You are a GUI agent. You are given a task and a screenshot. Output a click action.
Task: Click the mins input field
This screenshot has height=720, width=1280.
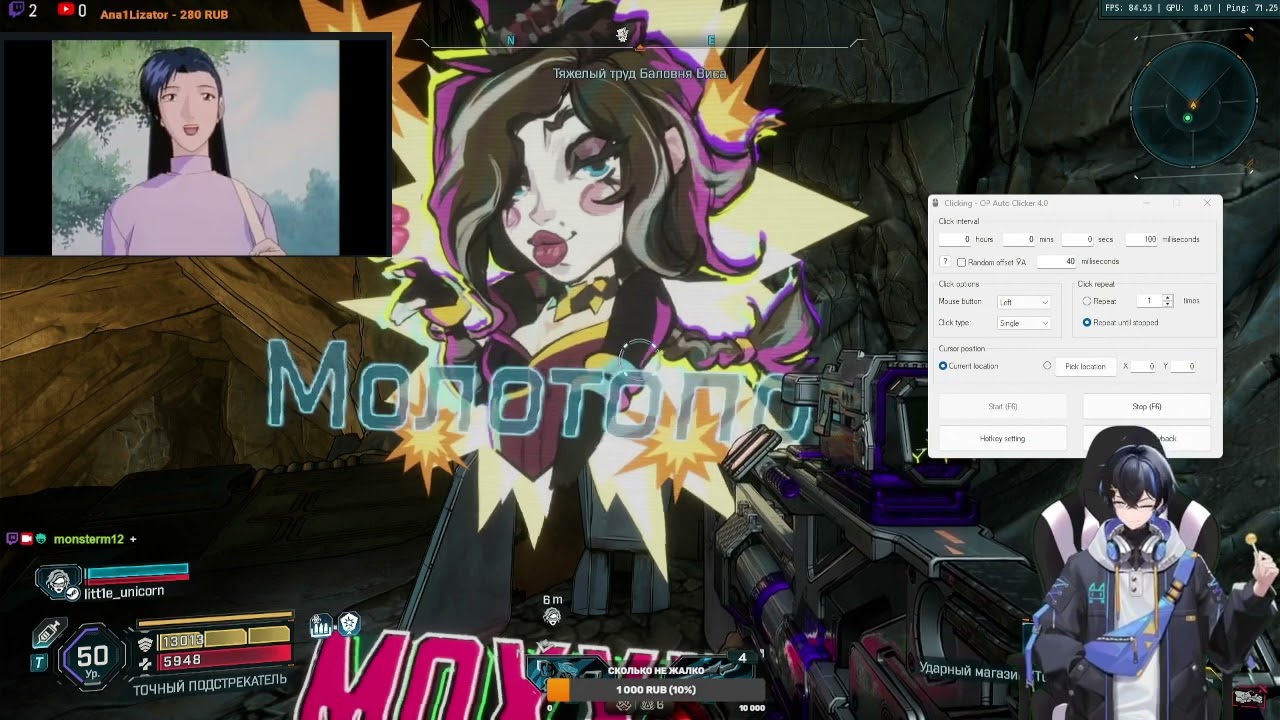(1019, 239)
